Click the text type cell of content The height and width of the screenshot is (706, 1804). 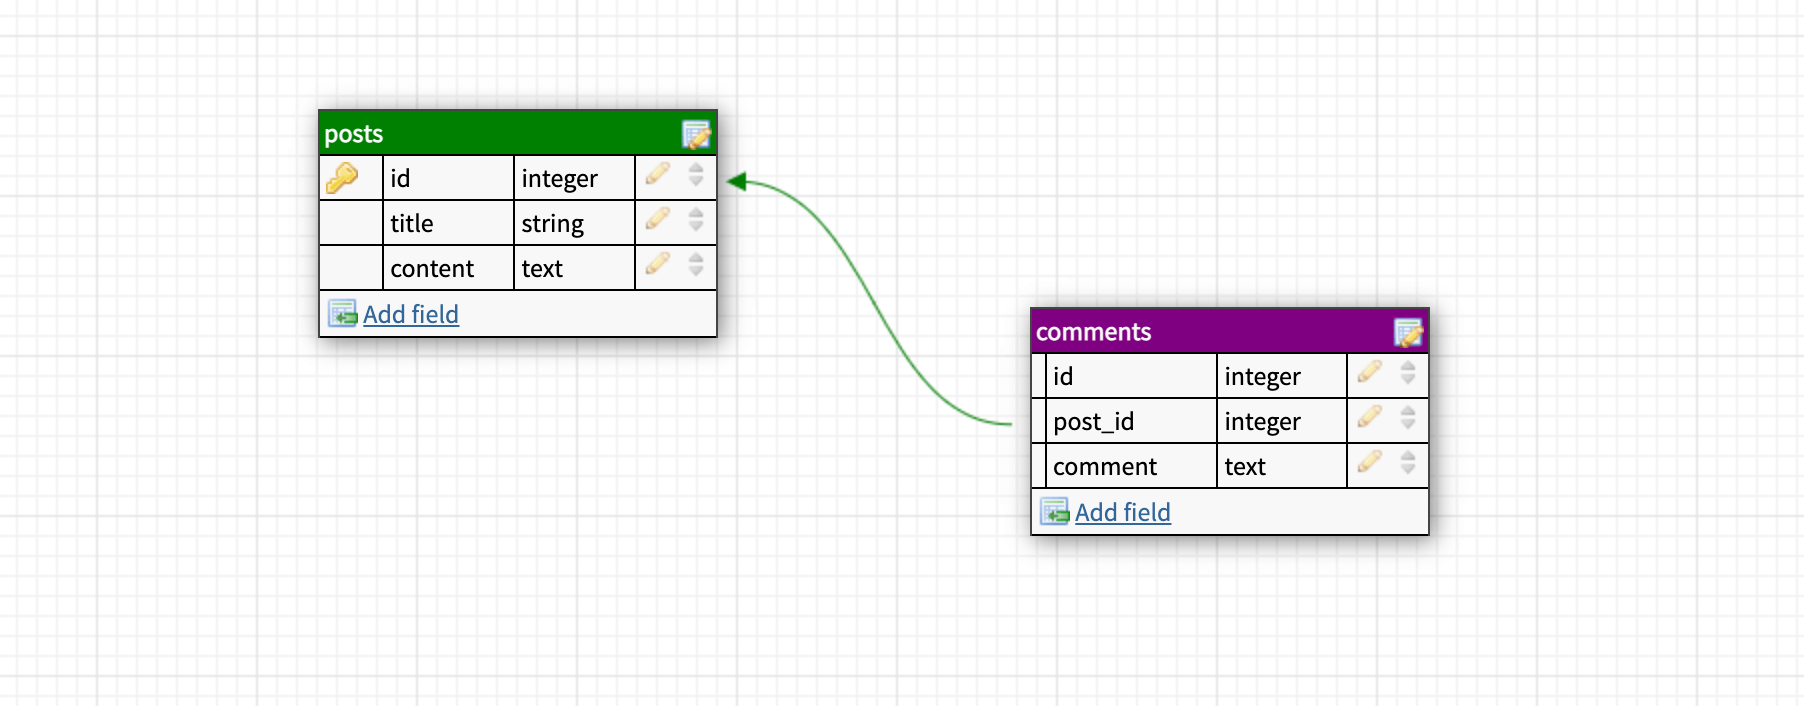click(575, 268)
